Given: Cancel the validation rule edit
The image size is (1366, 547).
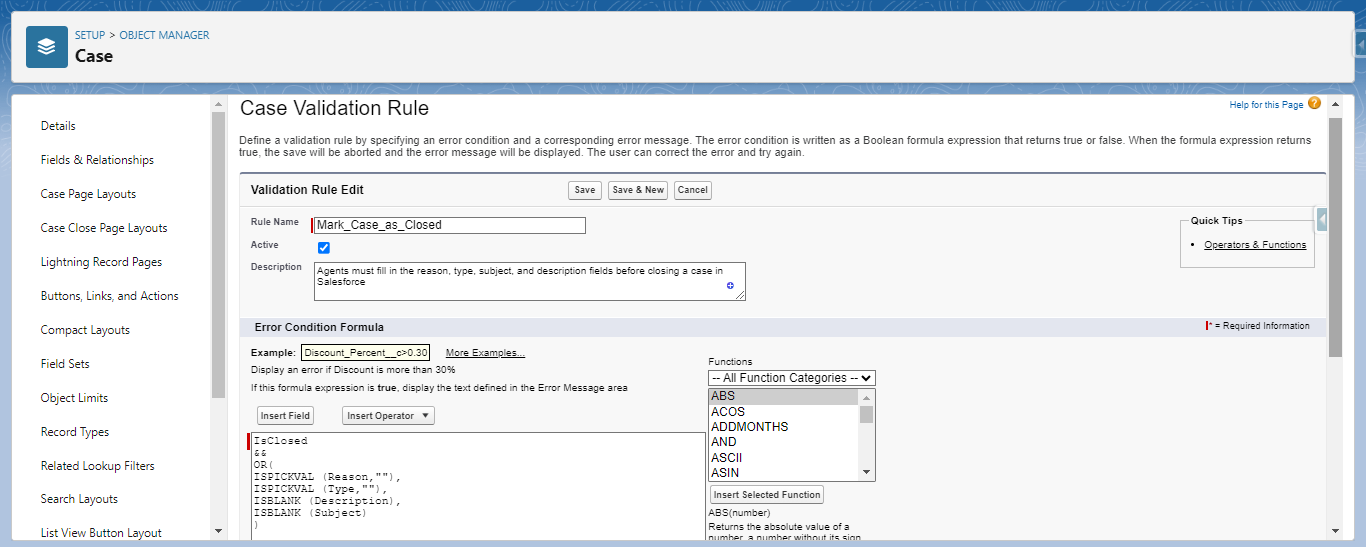Looking at the screenshot, I should click(692, 190).
